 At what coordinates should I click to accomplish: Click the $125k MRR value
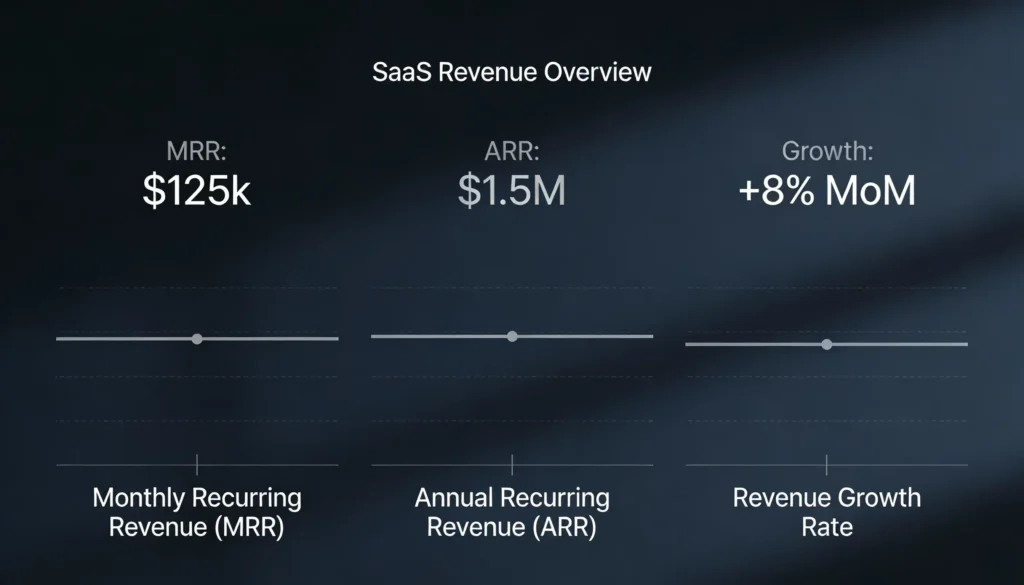pos(196,191)
